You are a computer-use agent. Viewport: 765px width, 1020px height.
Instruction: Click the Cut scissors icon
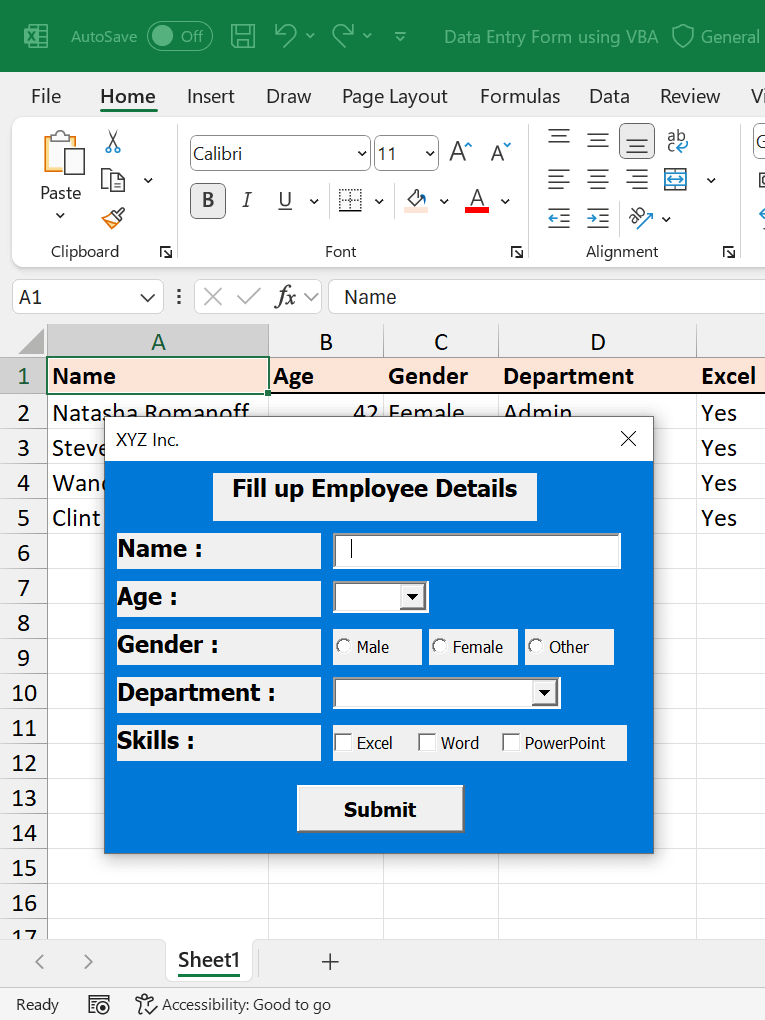[113, 142]
